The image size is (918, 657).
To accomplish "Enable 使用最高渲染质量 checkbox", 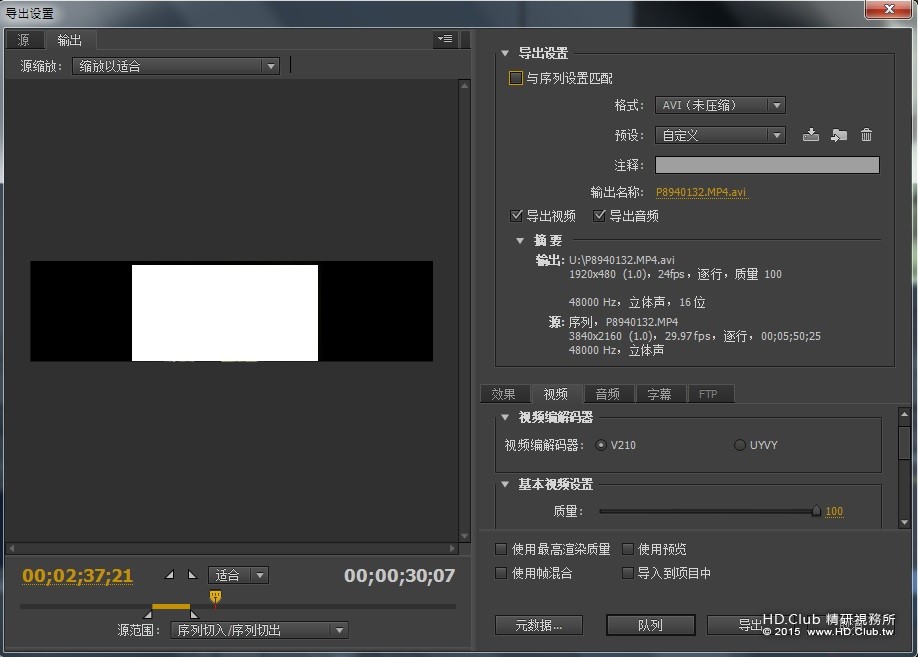I will [x=501, y=549].
